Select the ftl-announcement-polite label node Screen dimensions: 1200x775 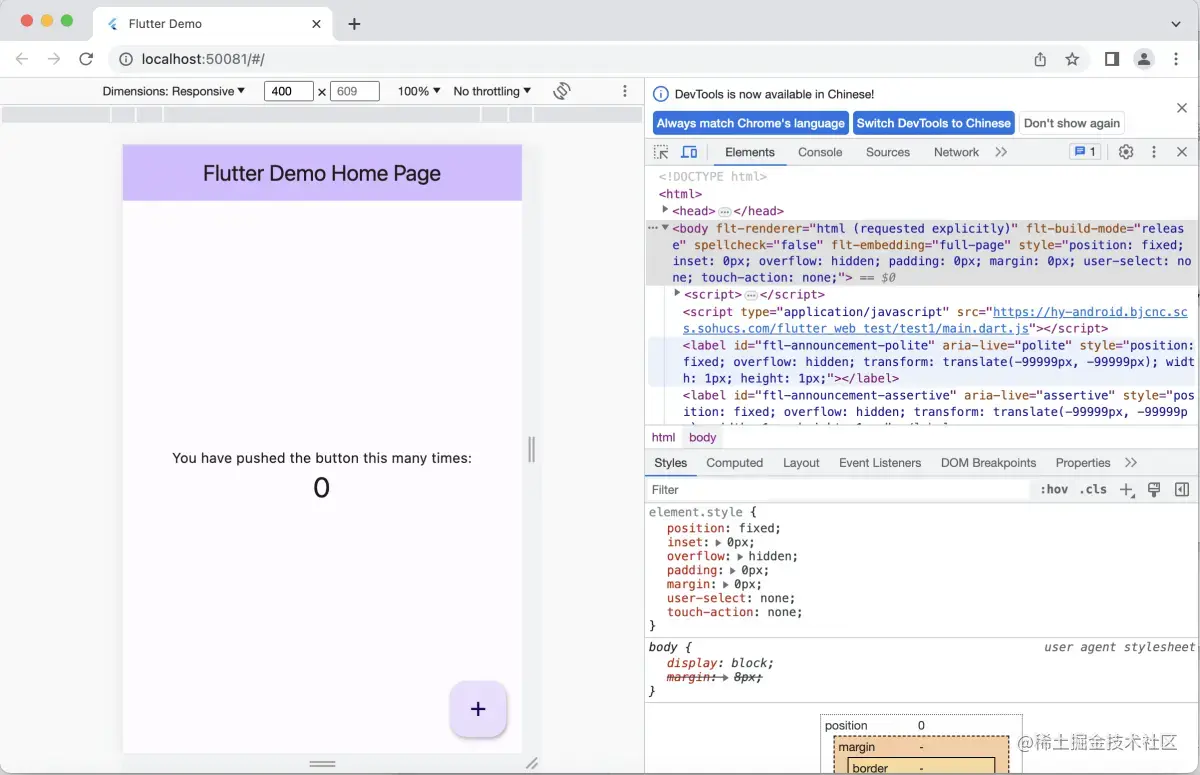point(922,362)
